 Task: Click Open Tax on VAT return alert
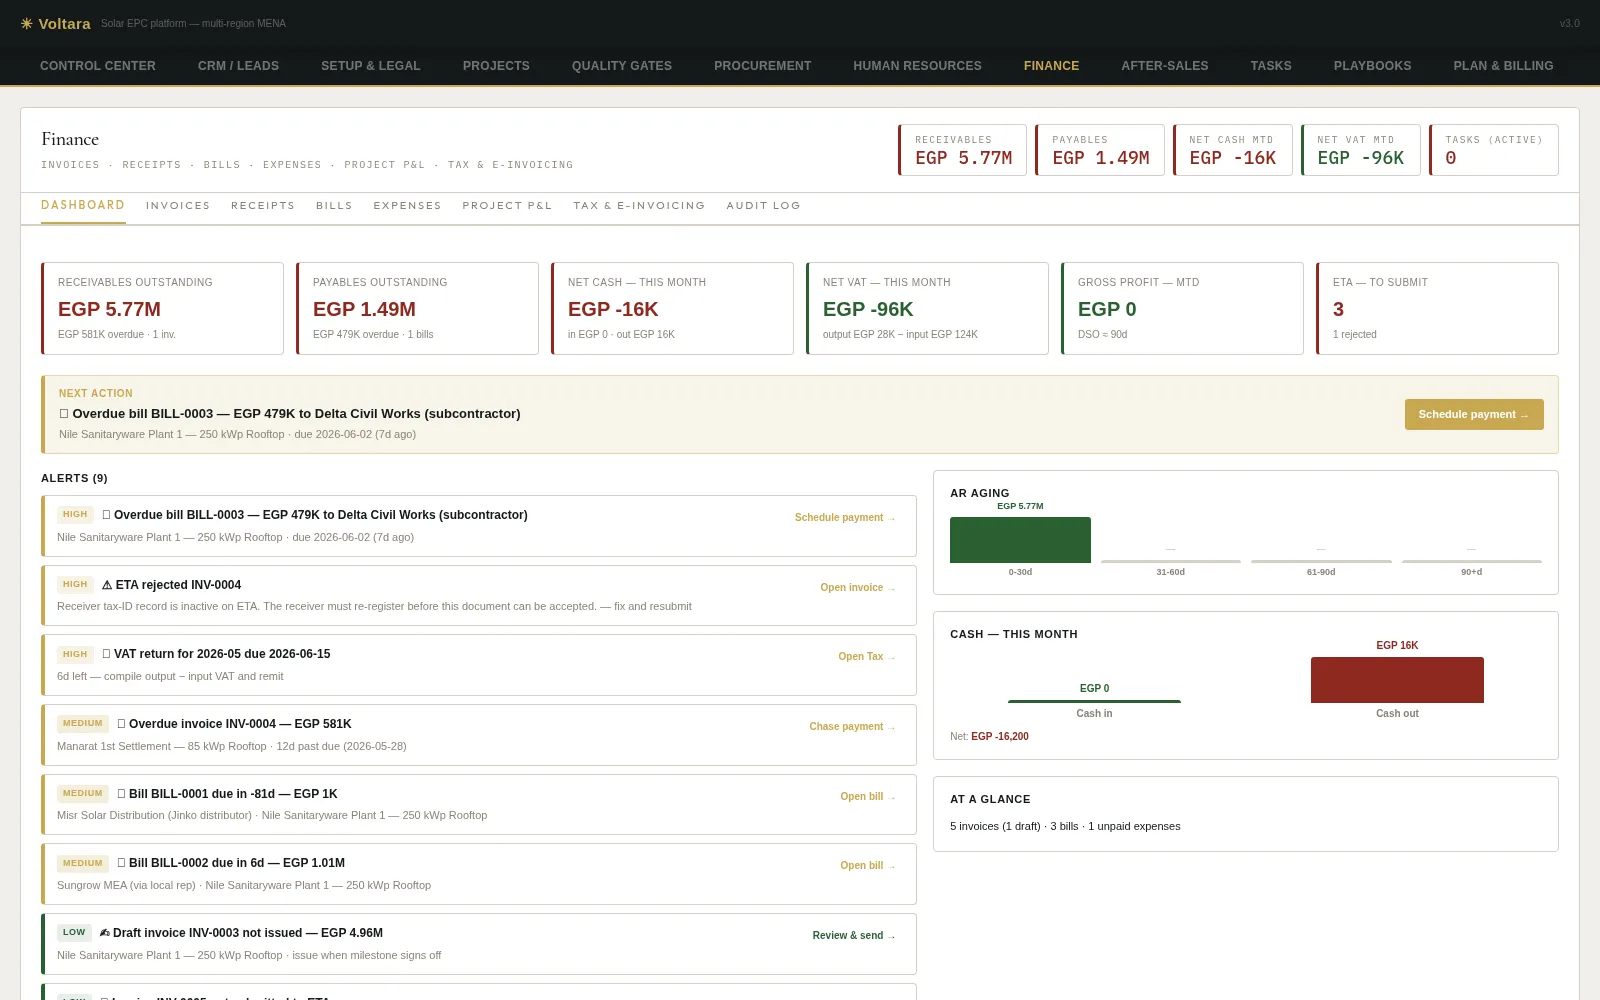(x=867, y=657)
